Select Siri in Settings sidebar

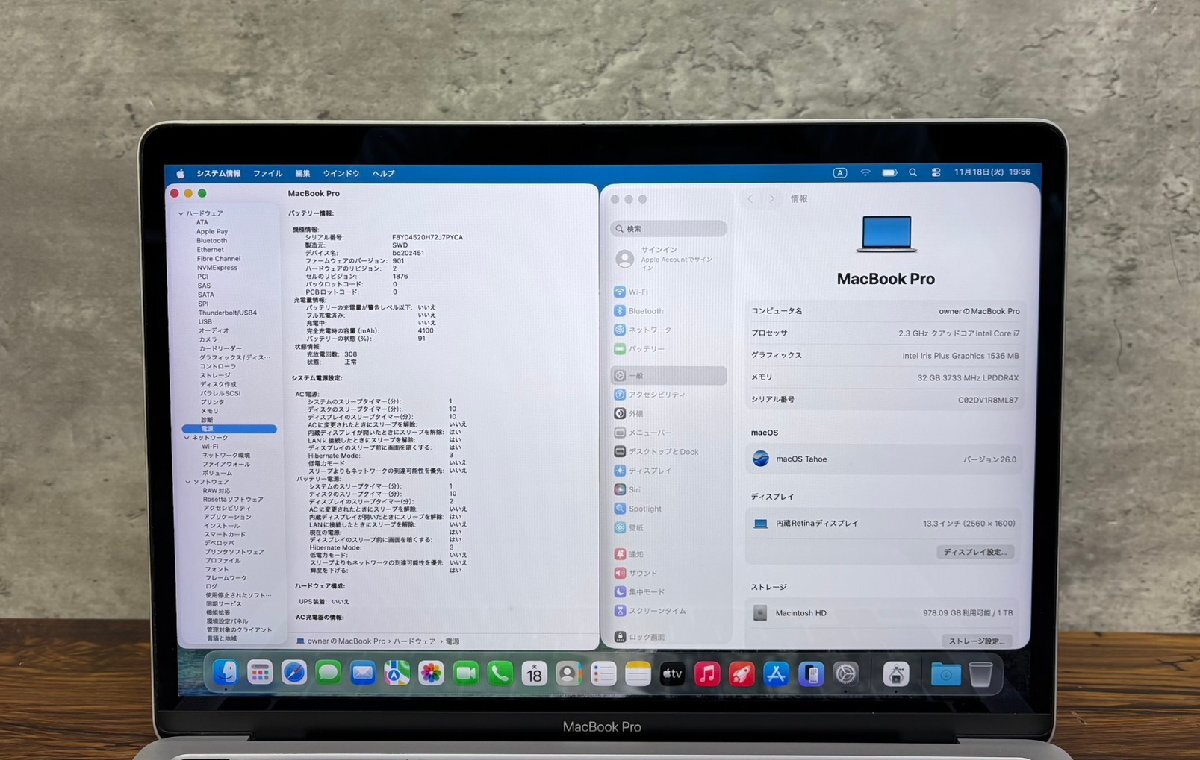[x=669, y=489]
